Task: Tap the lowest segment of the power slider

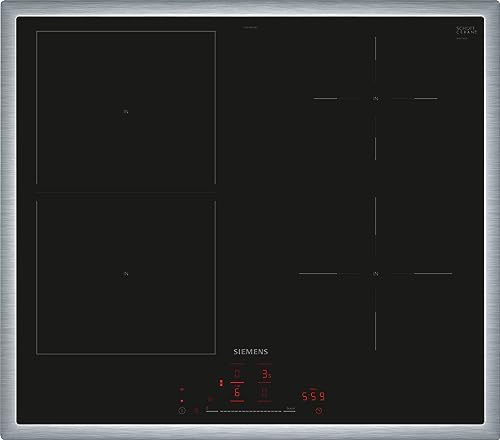Action: 212,411
